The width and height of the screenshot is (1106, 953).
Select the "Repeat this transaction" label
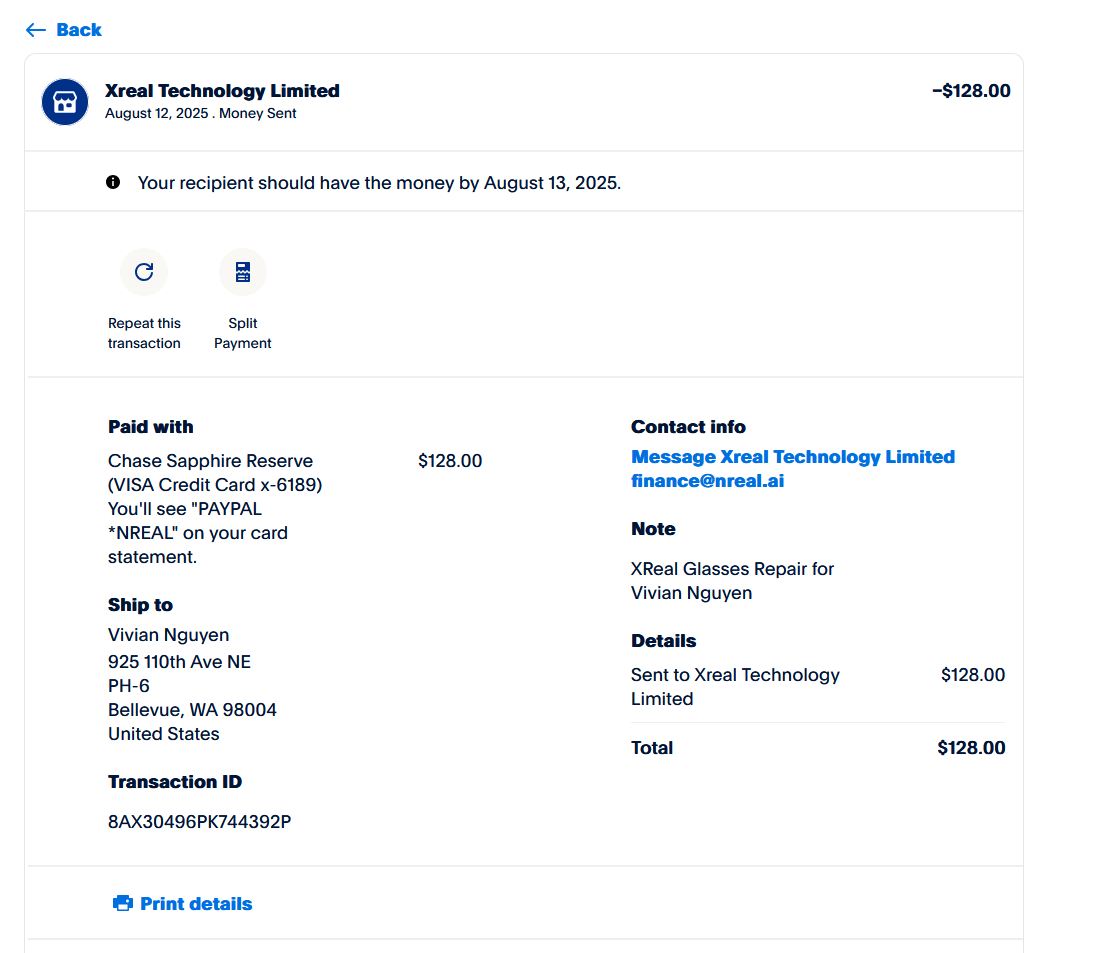tap(144, 333)
